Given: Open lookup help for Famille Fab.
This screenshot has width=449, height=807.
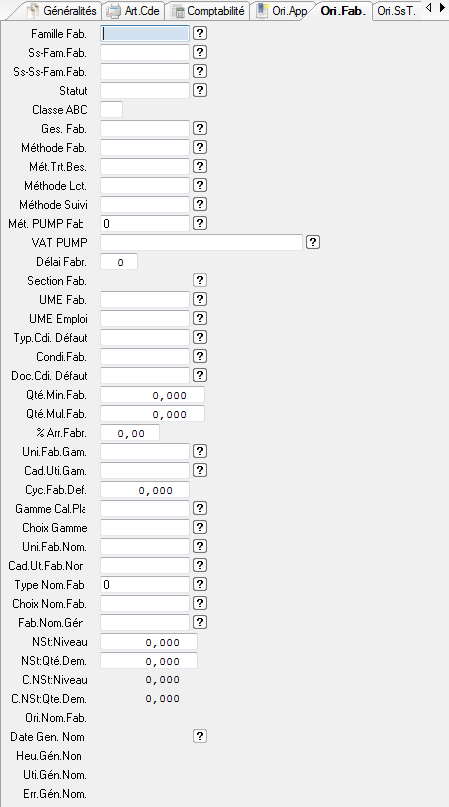Looking at the screenshot, I should (x=200, y=33).
